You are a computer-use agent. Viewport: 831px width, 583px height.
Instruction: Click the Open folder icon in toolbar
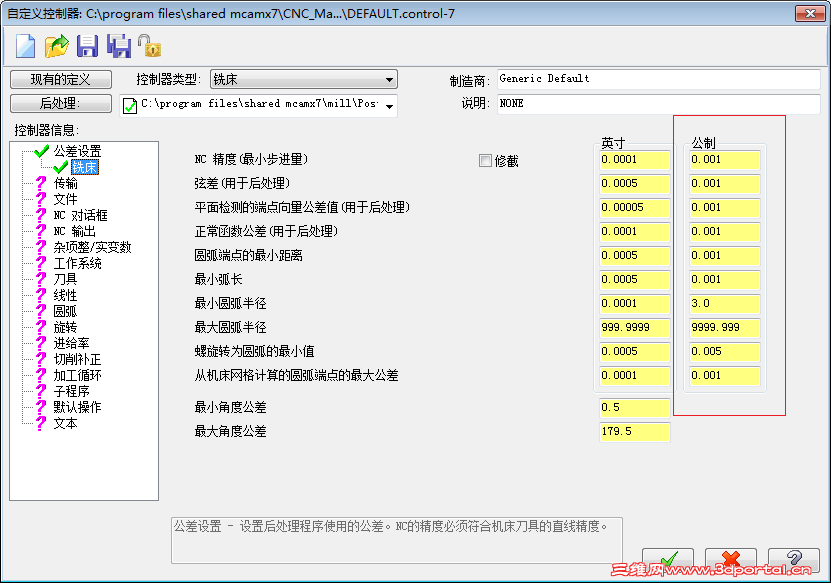pos(57,46)
